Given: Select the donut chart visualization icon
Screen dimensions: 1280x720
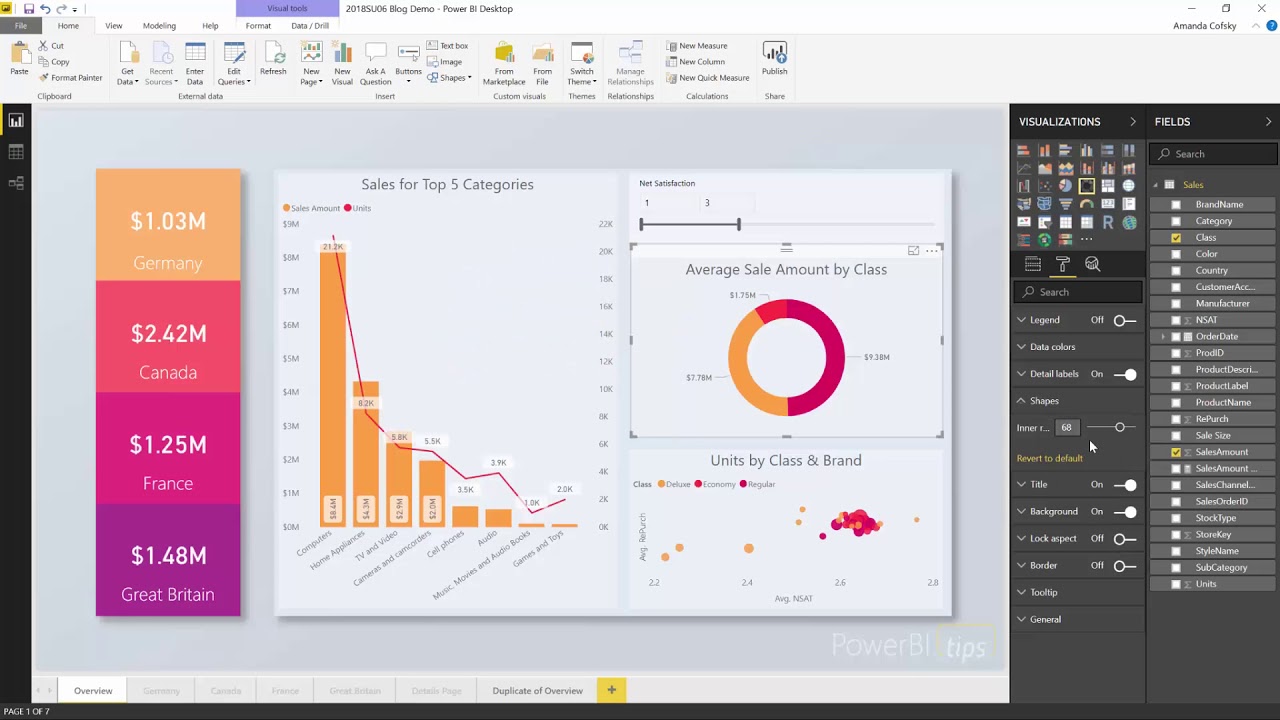Looking at the screenshot, I should 1087,186.
